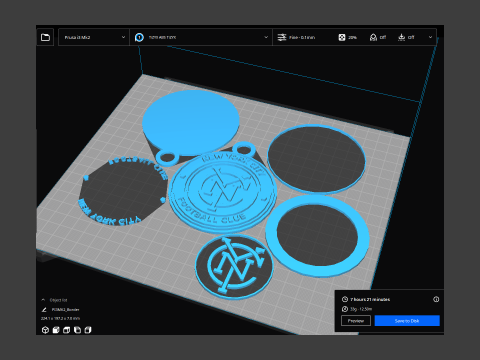Select the NY monogram logo model
The width and height of the screenshot is (480, 360).
pos(234,266)
